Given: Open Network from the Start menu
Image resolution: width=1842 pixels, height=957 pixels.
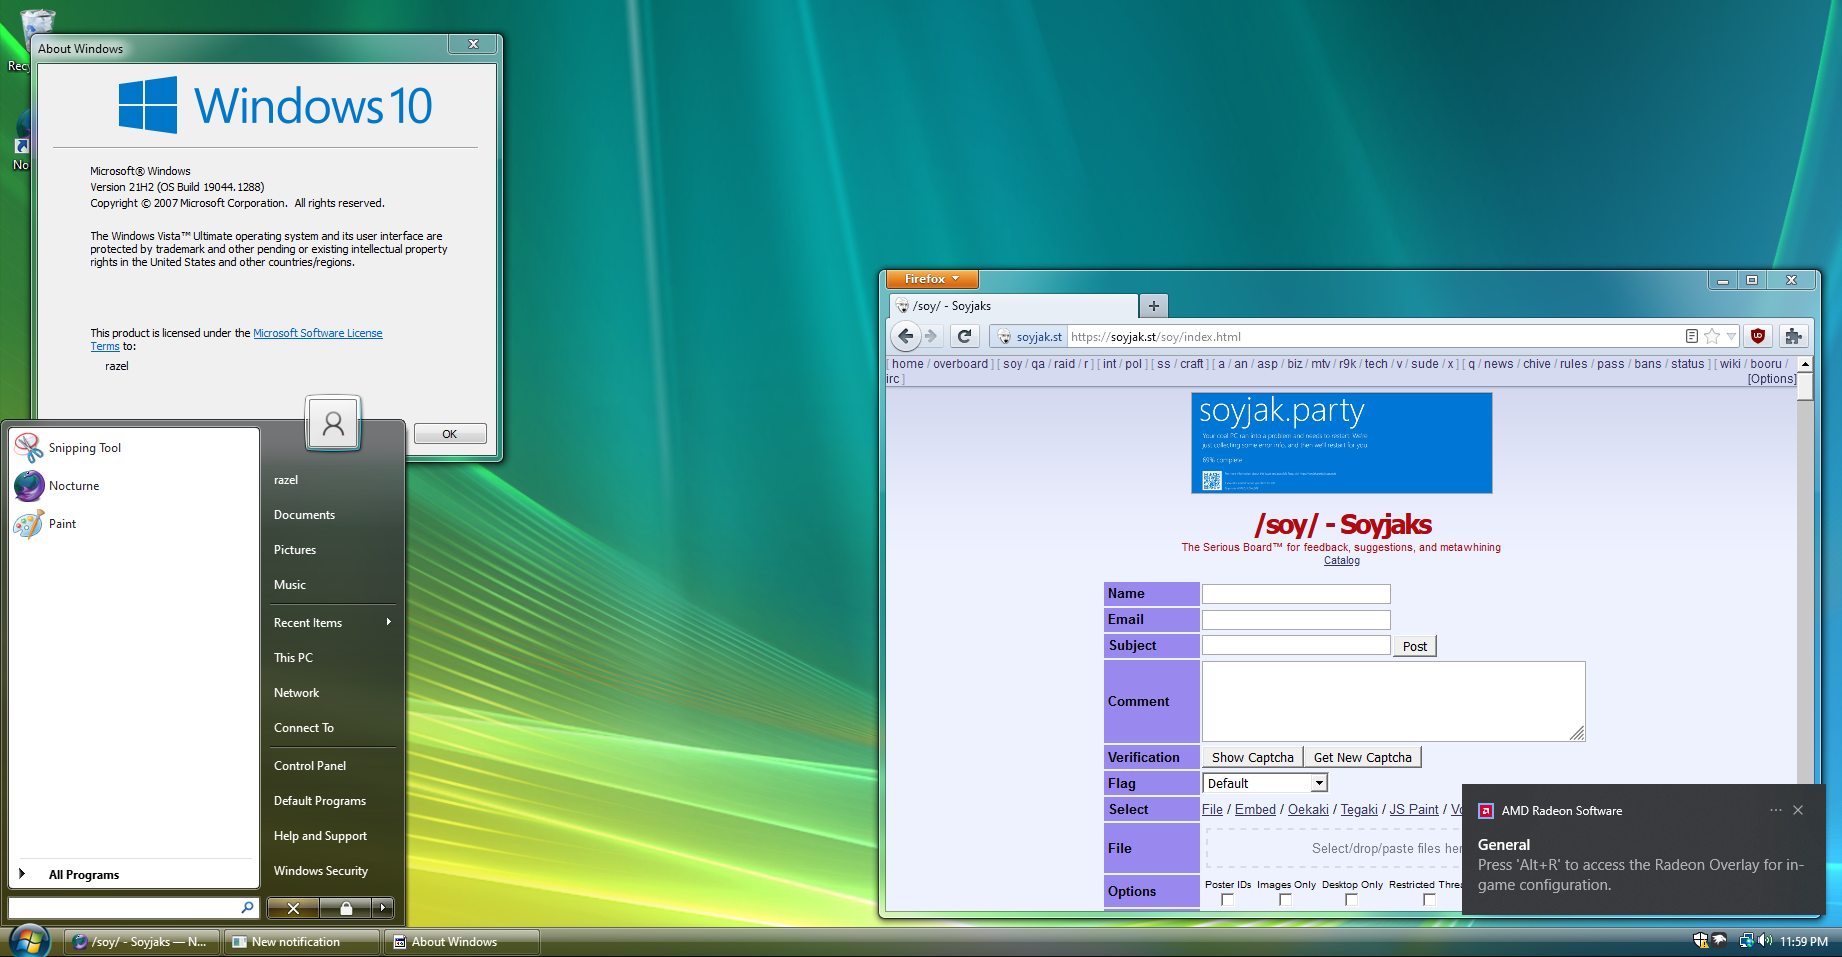Looking at the screenshot, I should [297, 693].
